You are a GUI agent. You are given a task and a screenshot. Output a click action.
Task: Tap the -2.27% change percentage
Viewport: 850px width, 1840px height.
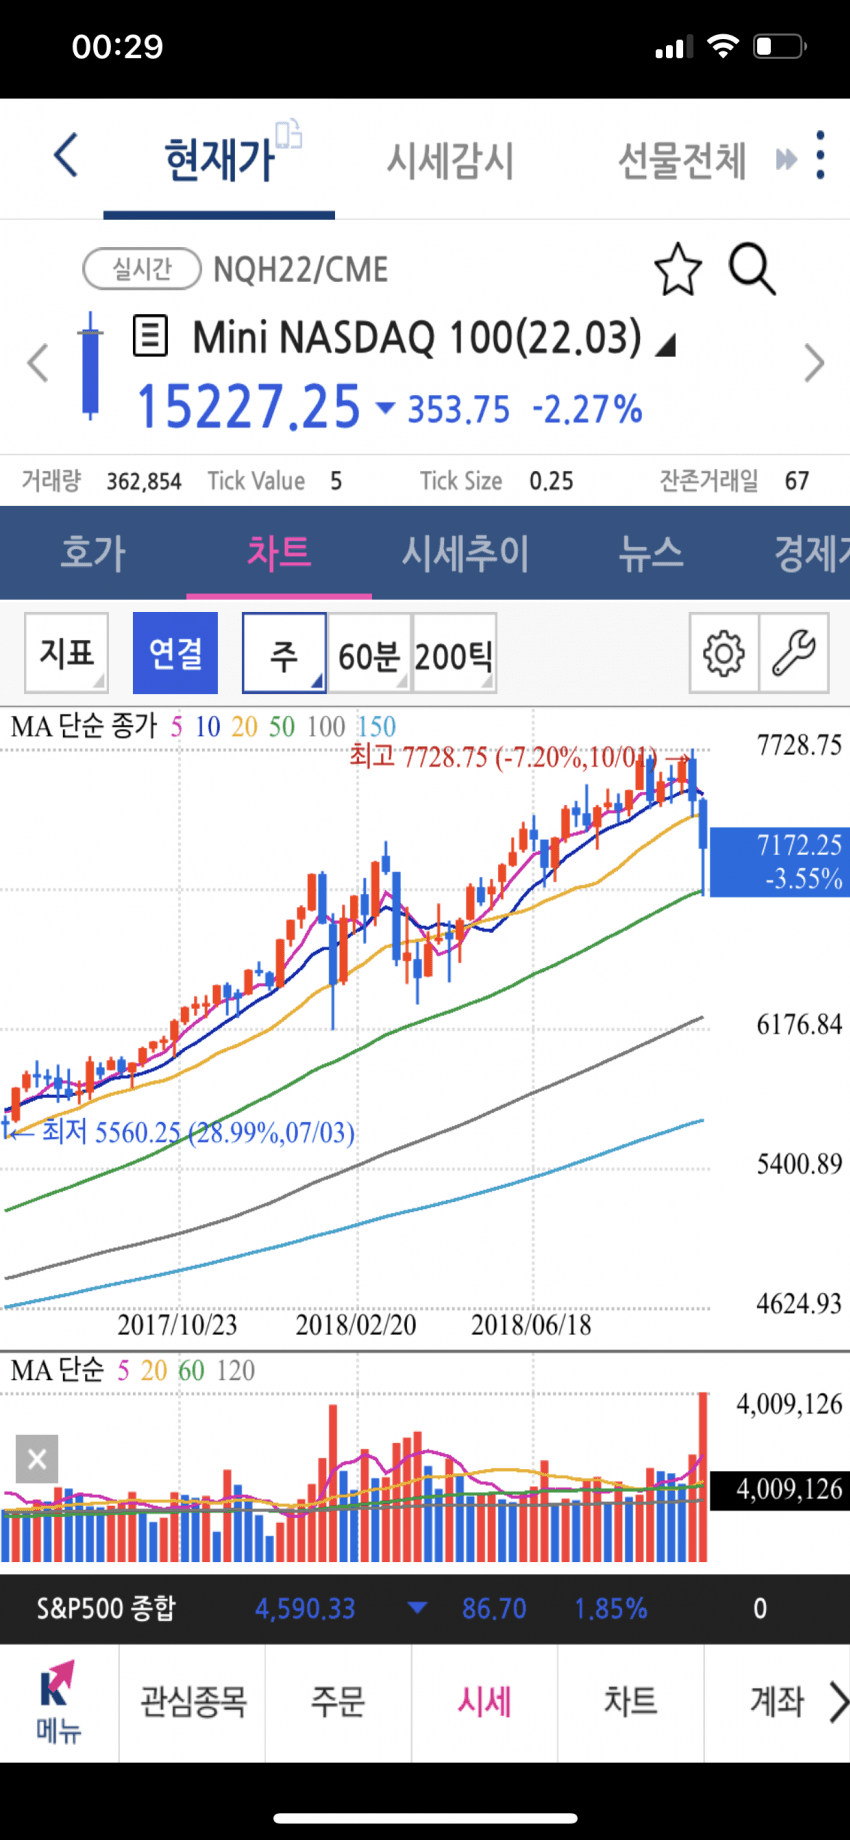[587, 409]
